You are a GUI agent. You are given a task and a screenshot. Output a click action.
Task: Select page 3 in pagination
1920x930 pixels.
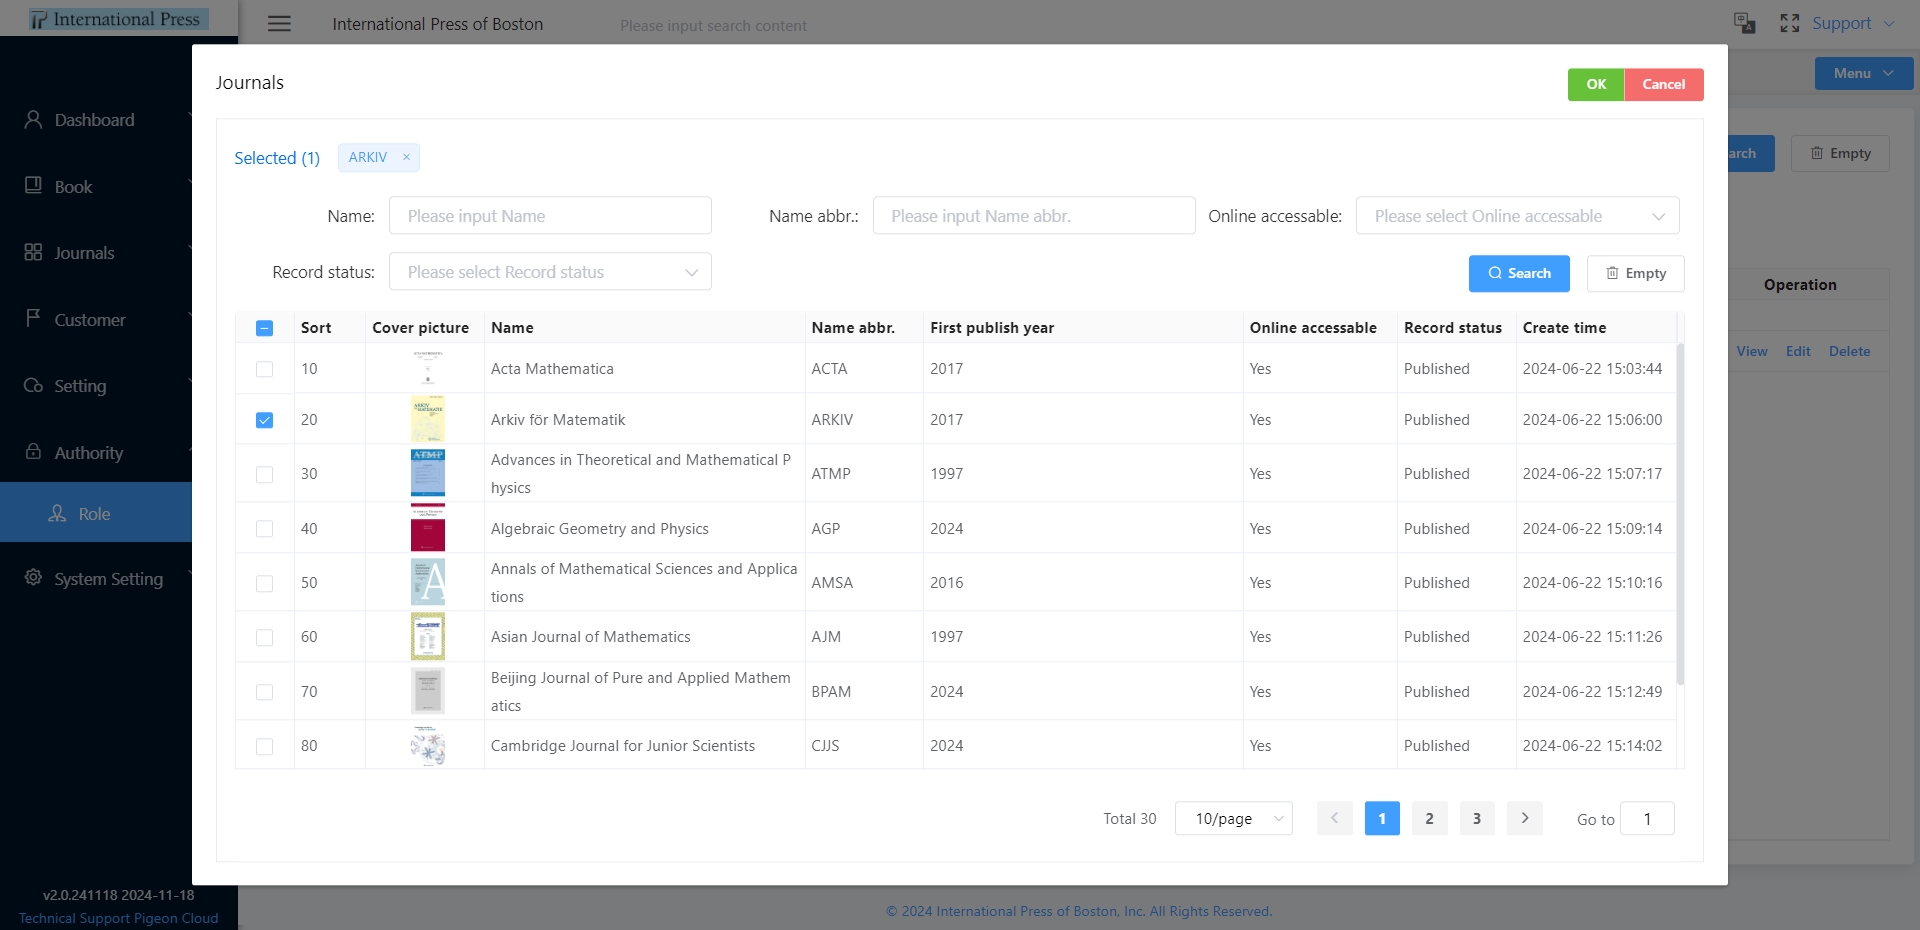click(x=1477, y=818)
